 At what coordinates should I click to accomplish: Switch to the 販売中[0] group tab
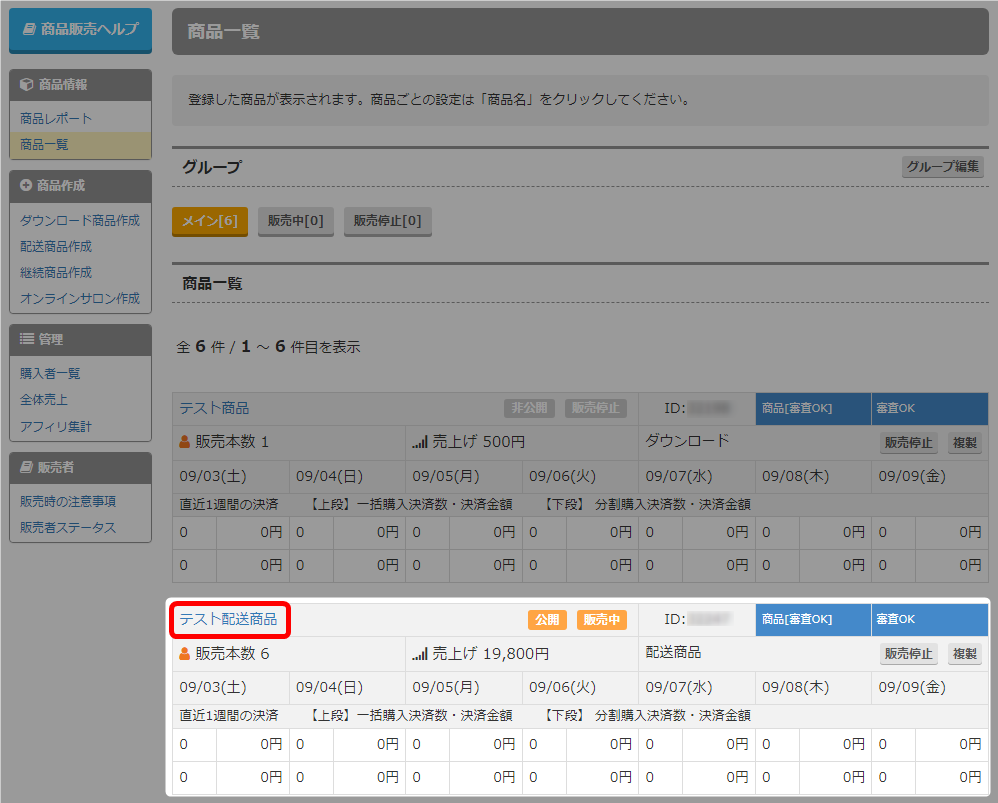(295, 221)
